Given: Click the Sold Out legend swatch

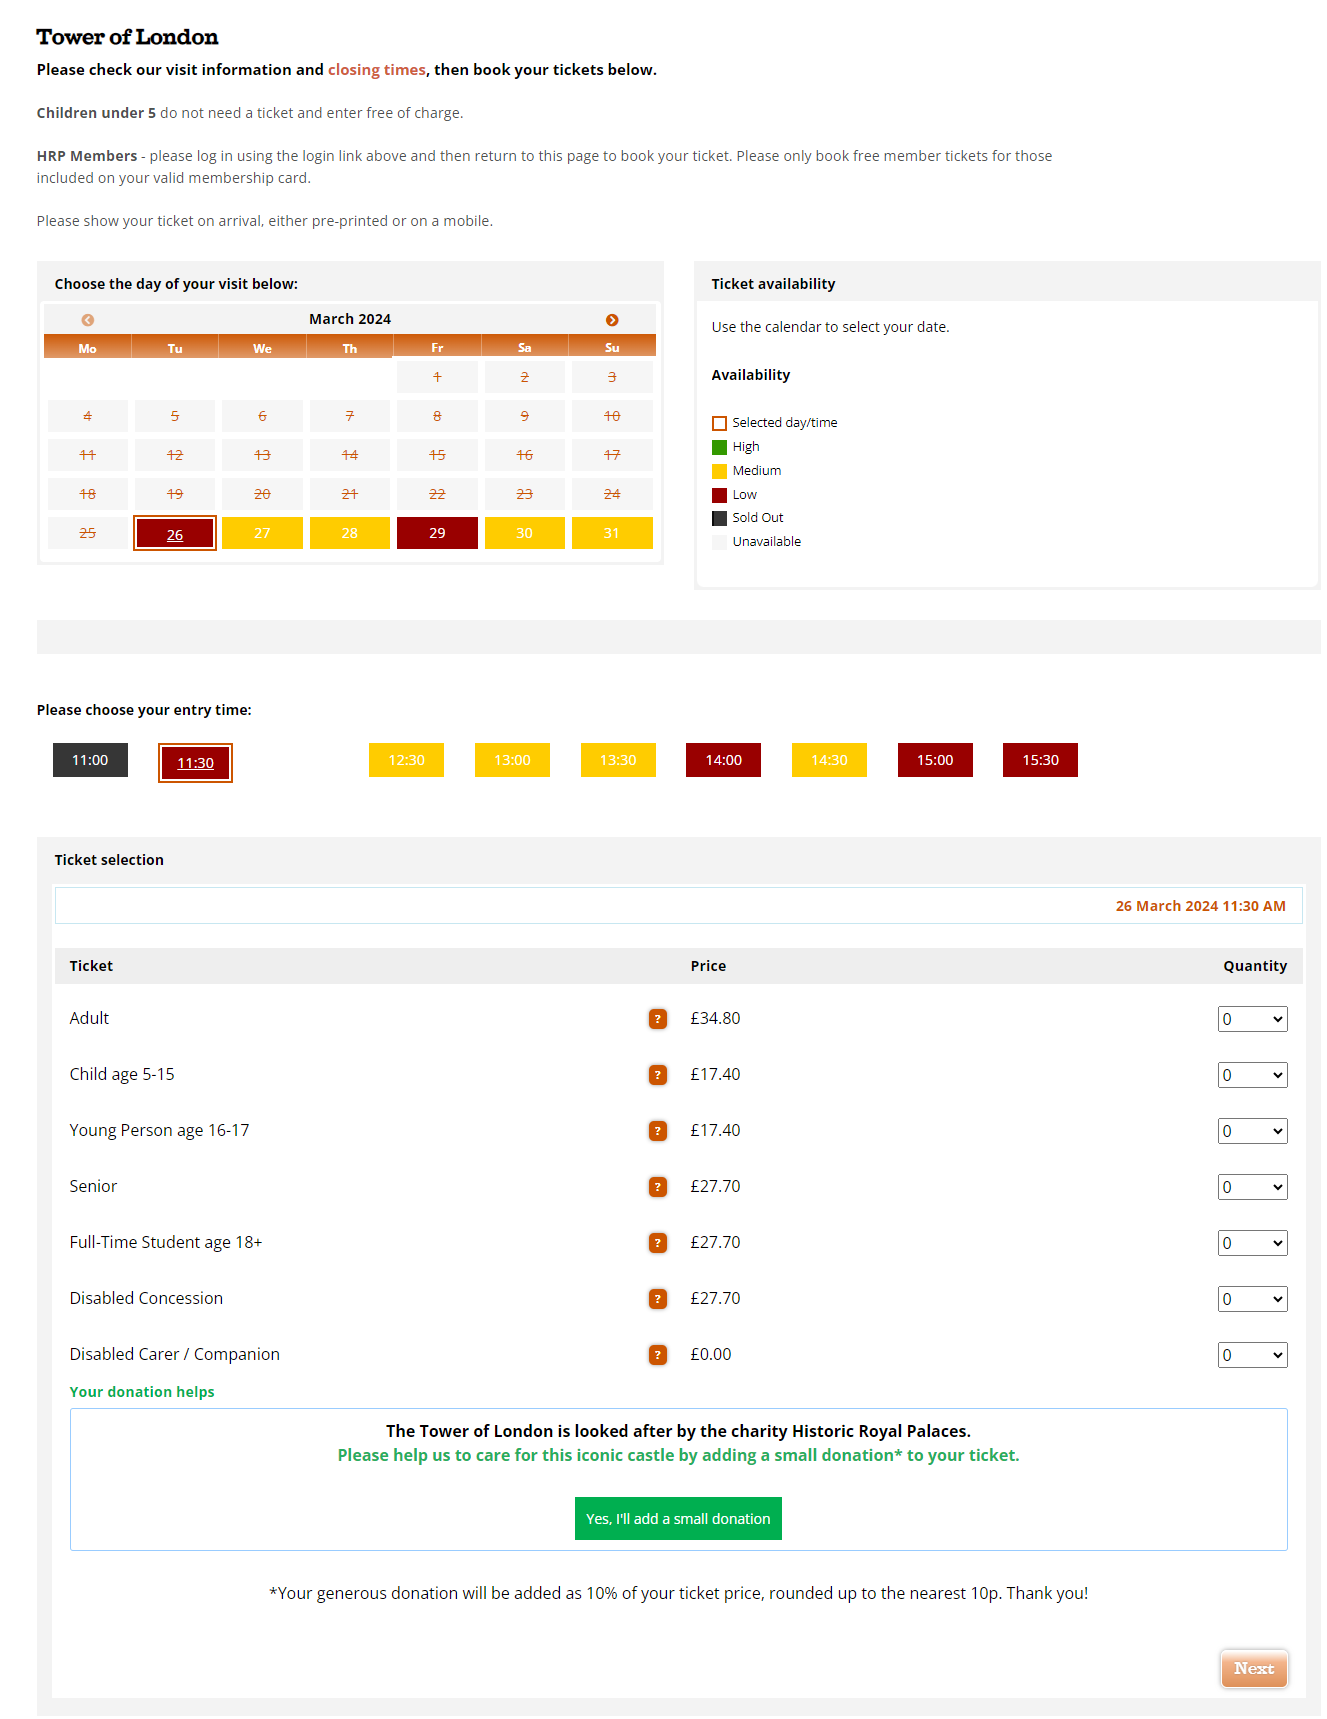Looking at the screenshot, I should pos(719,518).
